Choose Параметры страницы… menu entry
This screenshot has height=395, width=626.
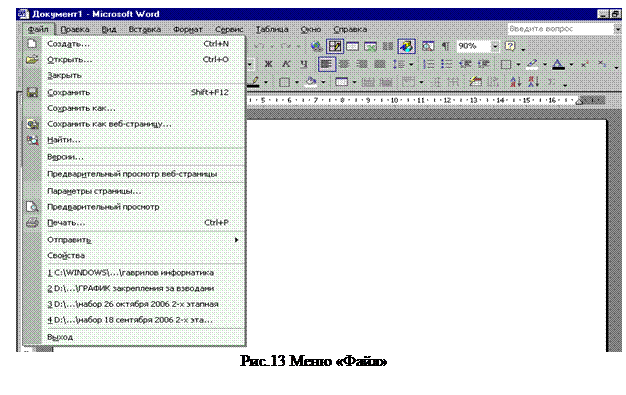[135, 191]
